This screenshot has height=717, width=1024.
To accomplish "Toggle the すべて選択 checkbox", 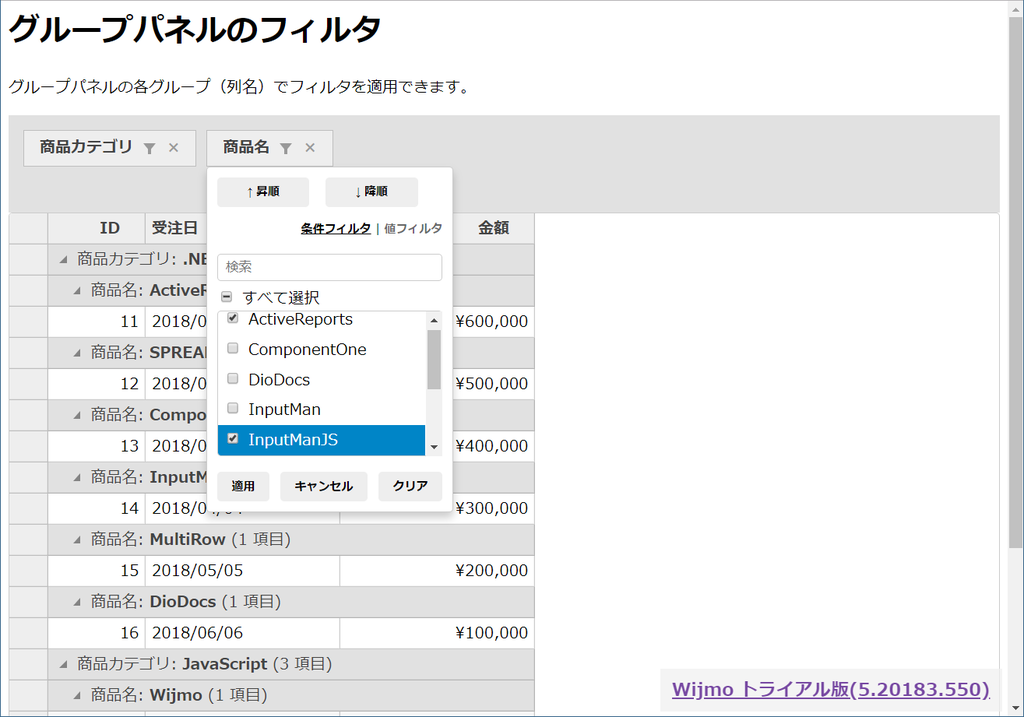I will [x=227, y=297].
